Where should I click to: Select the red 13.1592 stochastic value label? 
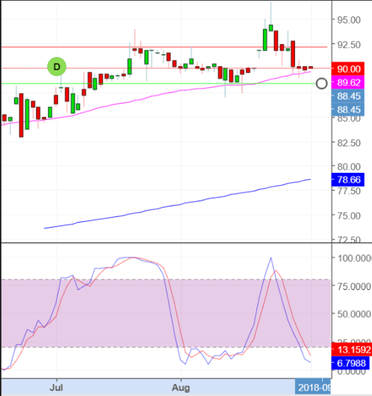coord(353,349)
